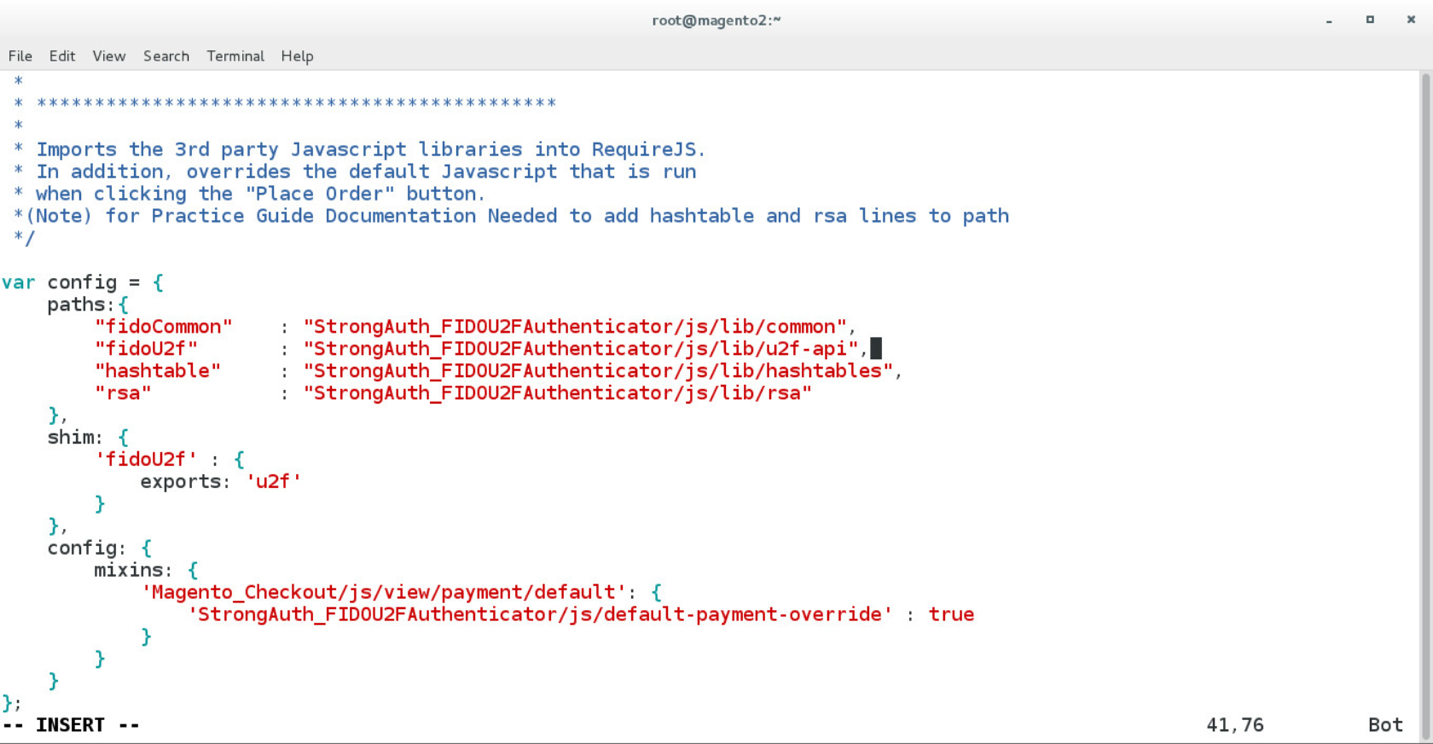Click path value ending in /js/lib/common

575,327
